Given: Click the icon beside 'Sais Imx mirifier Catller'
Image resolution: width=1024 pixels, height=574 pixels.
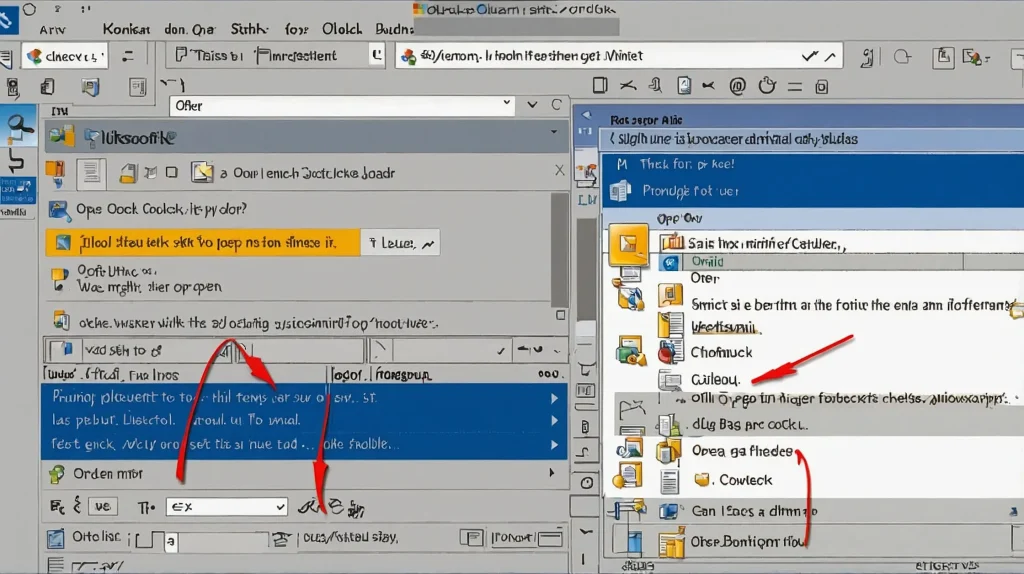Looking at the screenshot, I should (671, 244).
